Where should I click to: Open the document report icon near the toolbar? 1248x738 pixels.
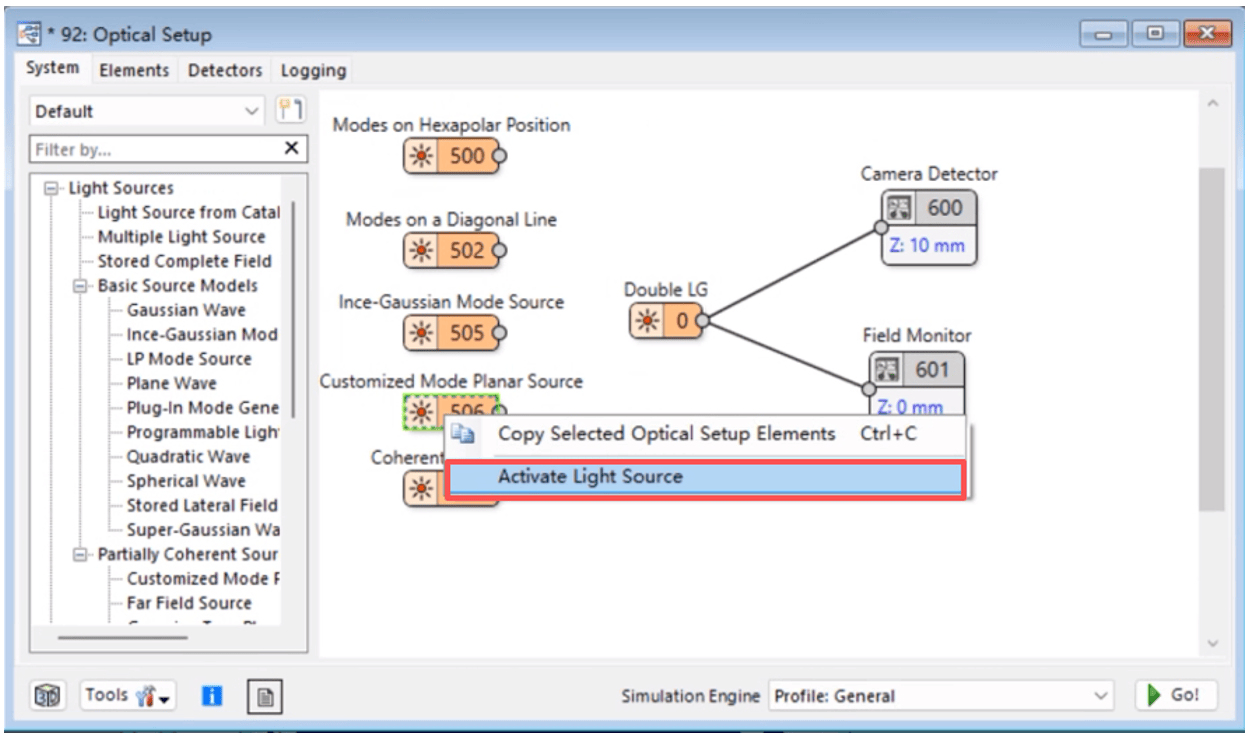tap(264, 695)
